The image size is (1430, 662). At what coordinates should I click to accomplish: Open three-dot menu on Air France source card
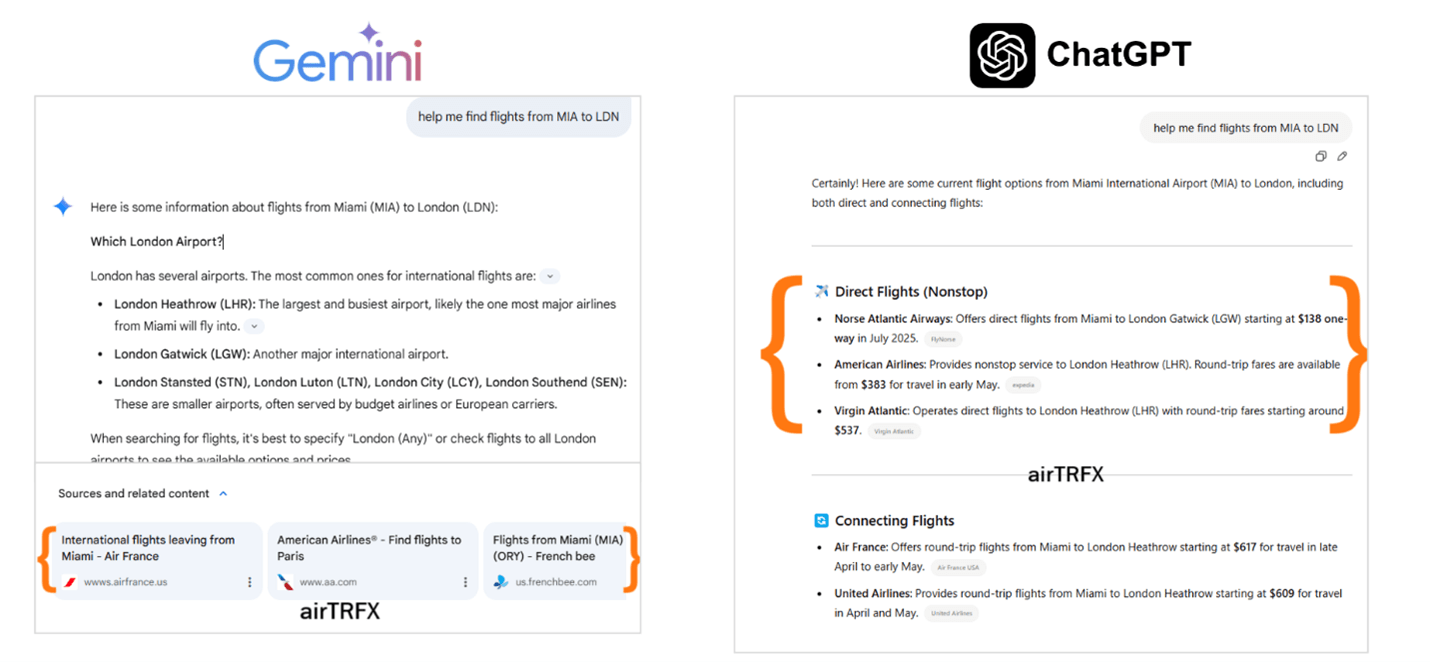coord(250,582)
